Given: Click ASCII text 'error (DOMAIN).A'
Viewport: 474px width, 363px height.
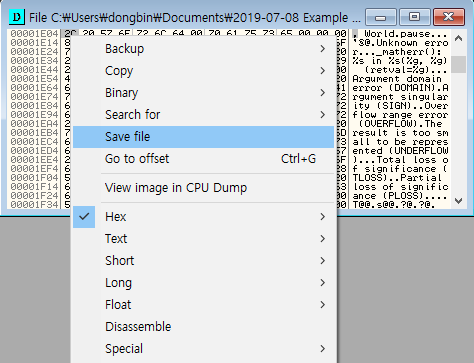Looking at the screenshot, I should [x=400, y=88].
